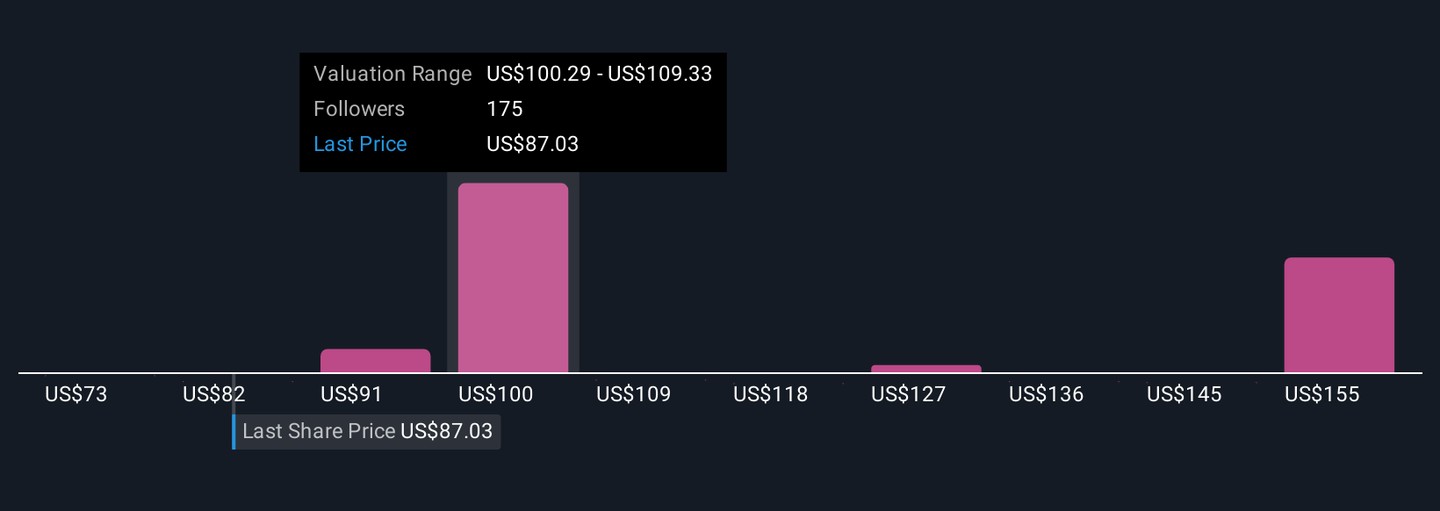Click the US$118 axis label
The width and height of the screenshot is (1440, 511).
pos(770,394)
